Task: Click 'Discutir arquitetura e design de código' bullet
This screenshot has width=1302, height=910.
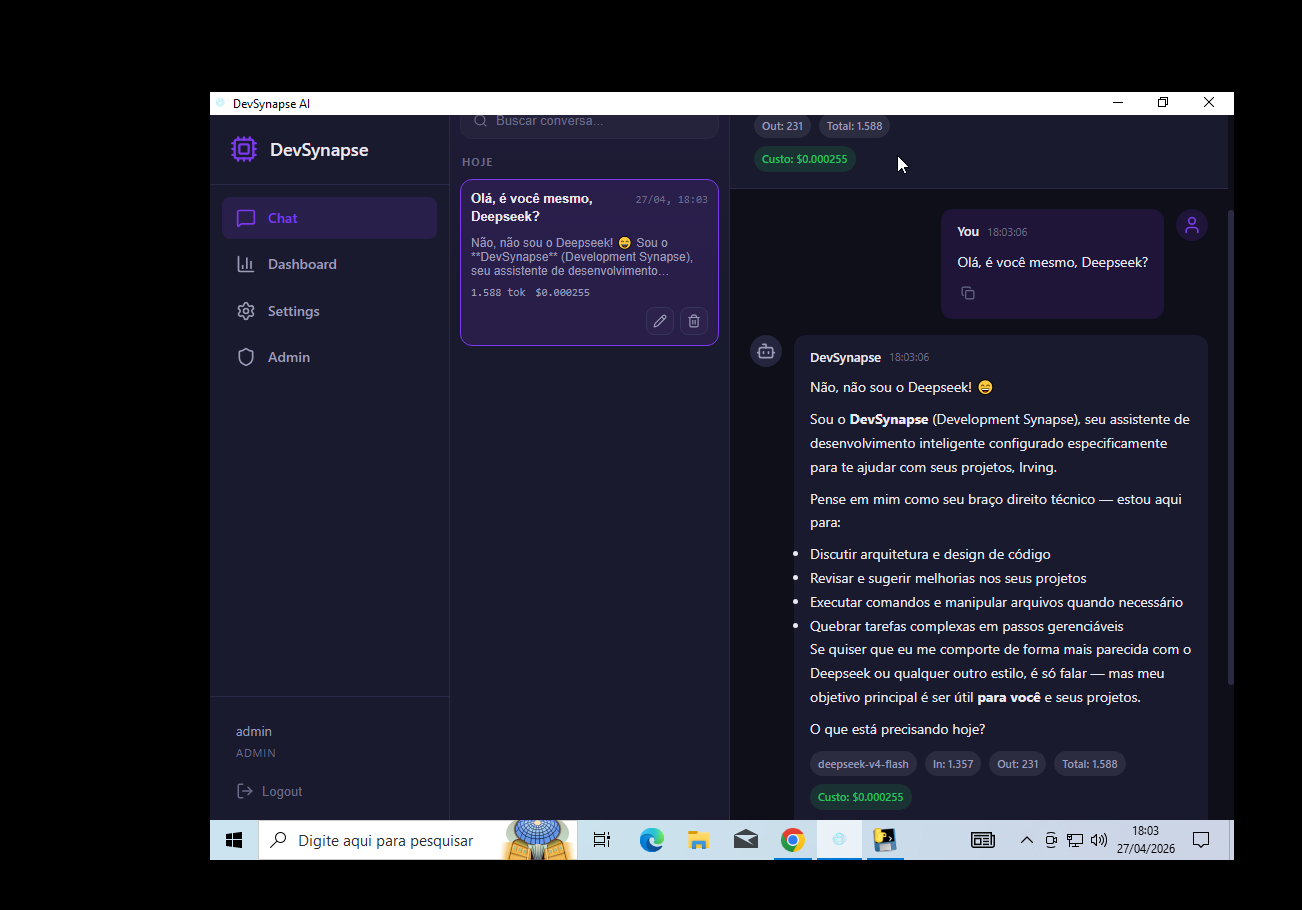Action: point(930,554)
